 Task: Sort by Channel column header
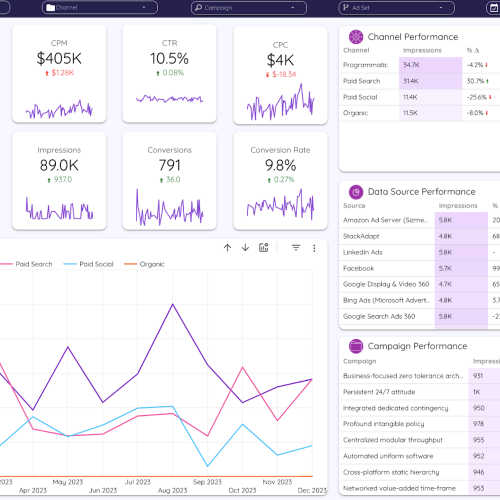(356, 50)
